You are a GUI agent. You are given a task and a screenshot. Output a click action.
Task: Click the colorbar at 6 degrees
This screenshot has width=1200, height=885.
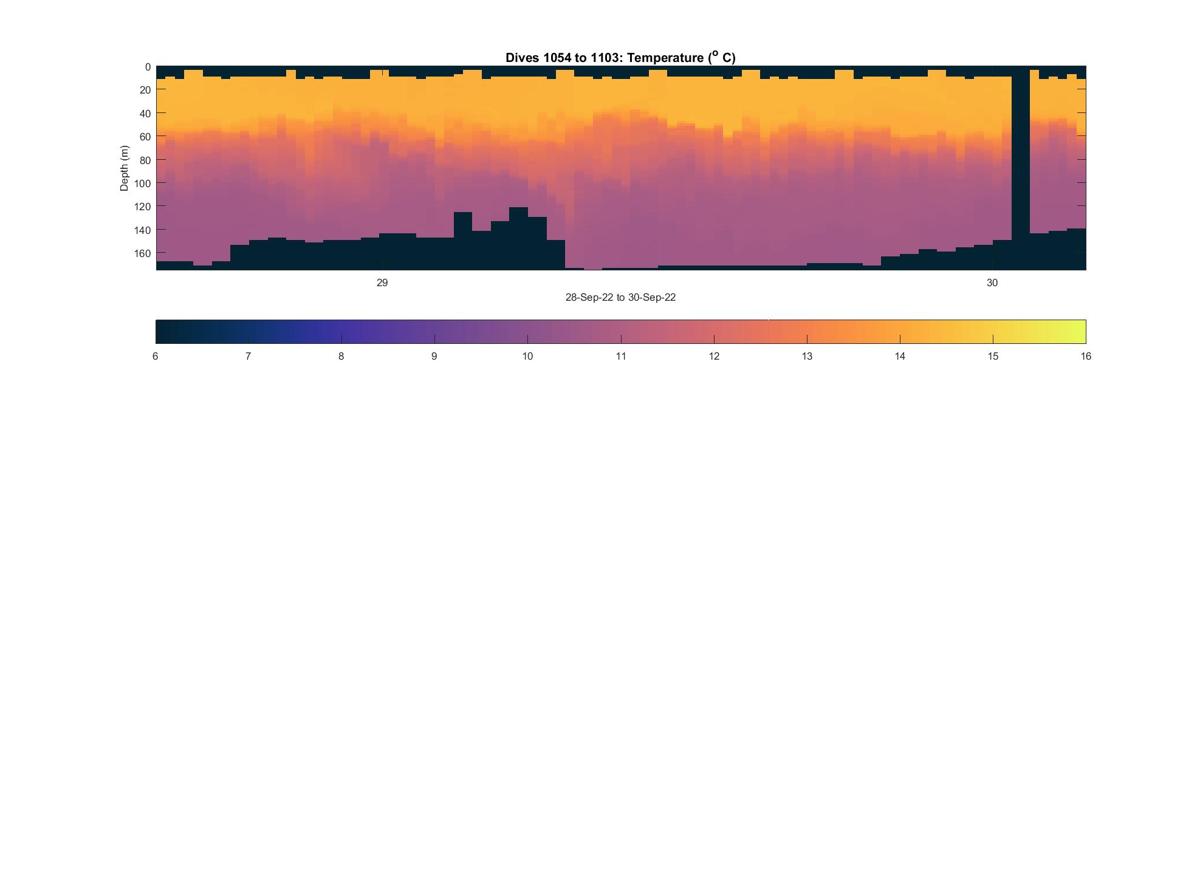click(x=158, y=331)
